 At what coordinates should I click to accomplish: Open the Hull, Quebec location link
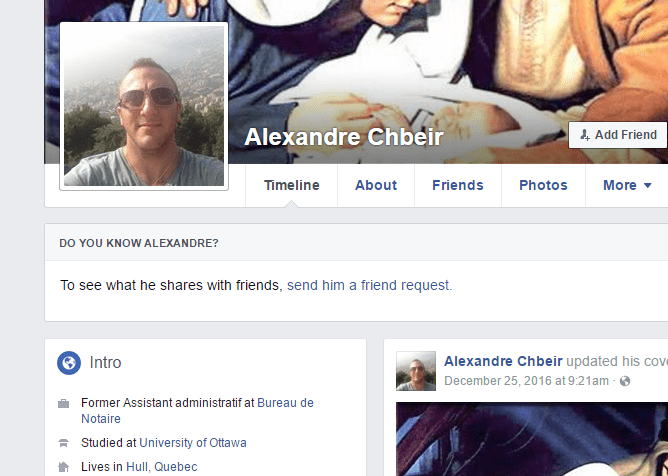coord(161,467)
